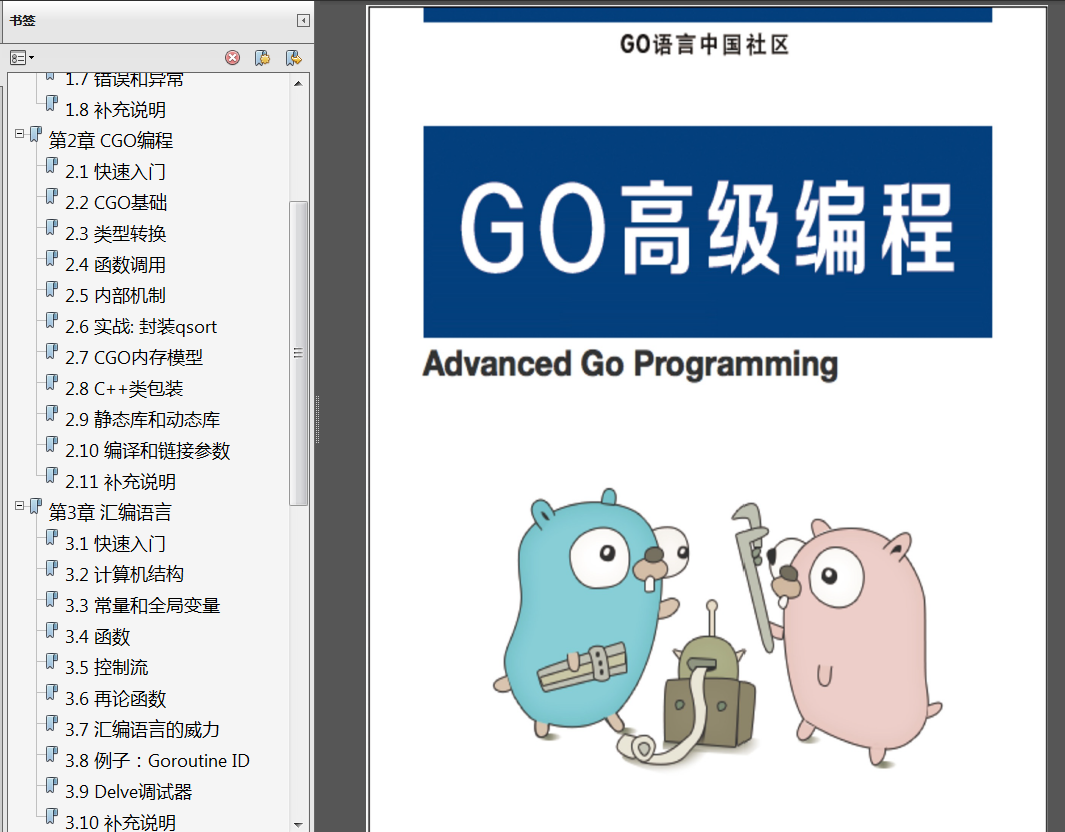
Task: Open bookmark 3.1 快速入门
Action: coord(115,544)
